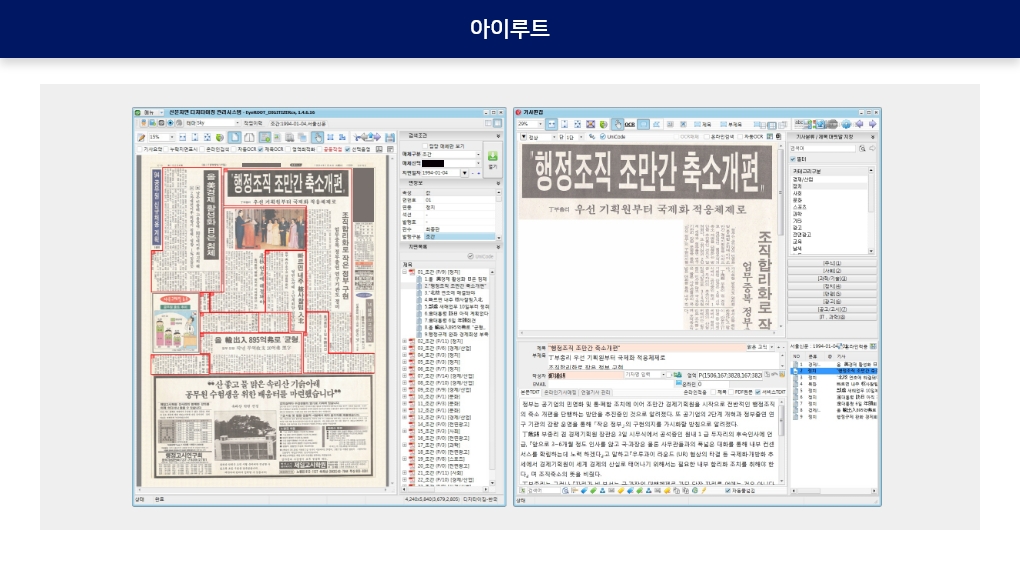Open the 온라인기사메일 tab

pyautogui.click(x=560, y=392)
